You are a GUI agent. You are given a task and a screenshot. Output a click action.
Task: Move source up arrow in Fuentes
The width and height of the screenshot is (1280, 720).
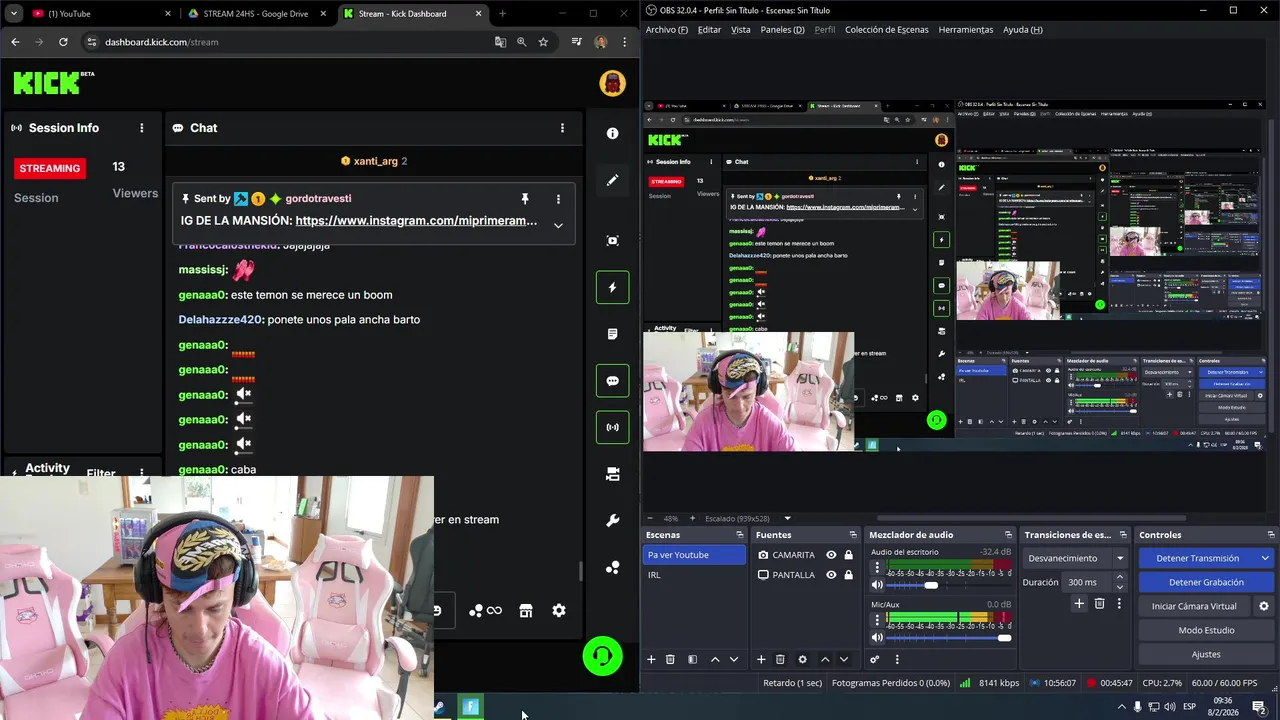pyautogui.click(x=824, y=659)
